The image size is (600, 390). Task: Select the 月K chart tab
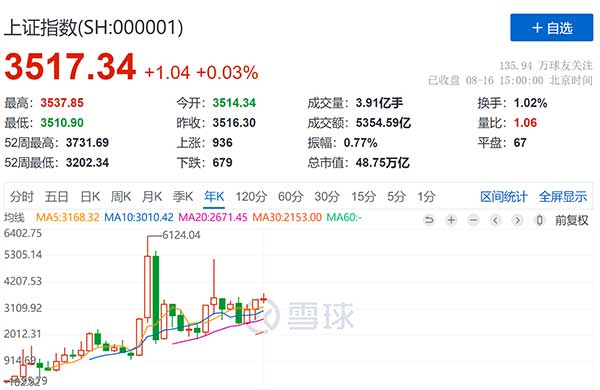tap(152, 197)
